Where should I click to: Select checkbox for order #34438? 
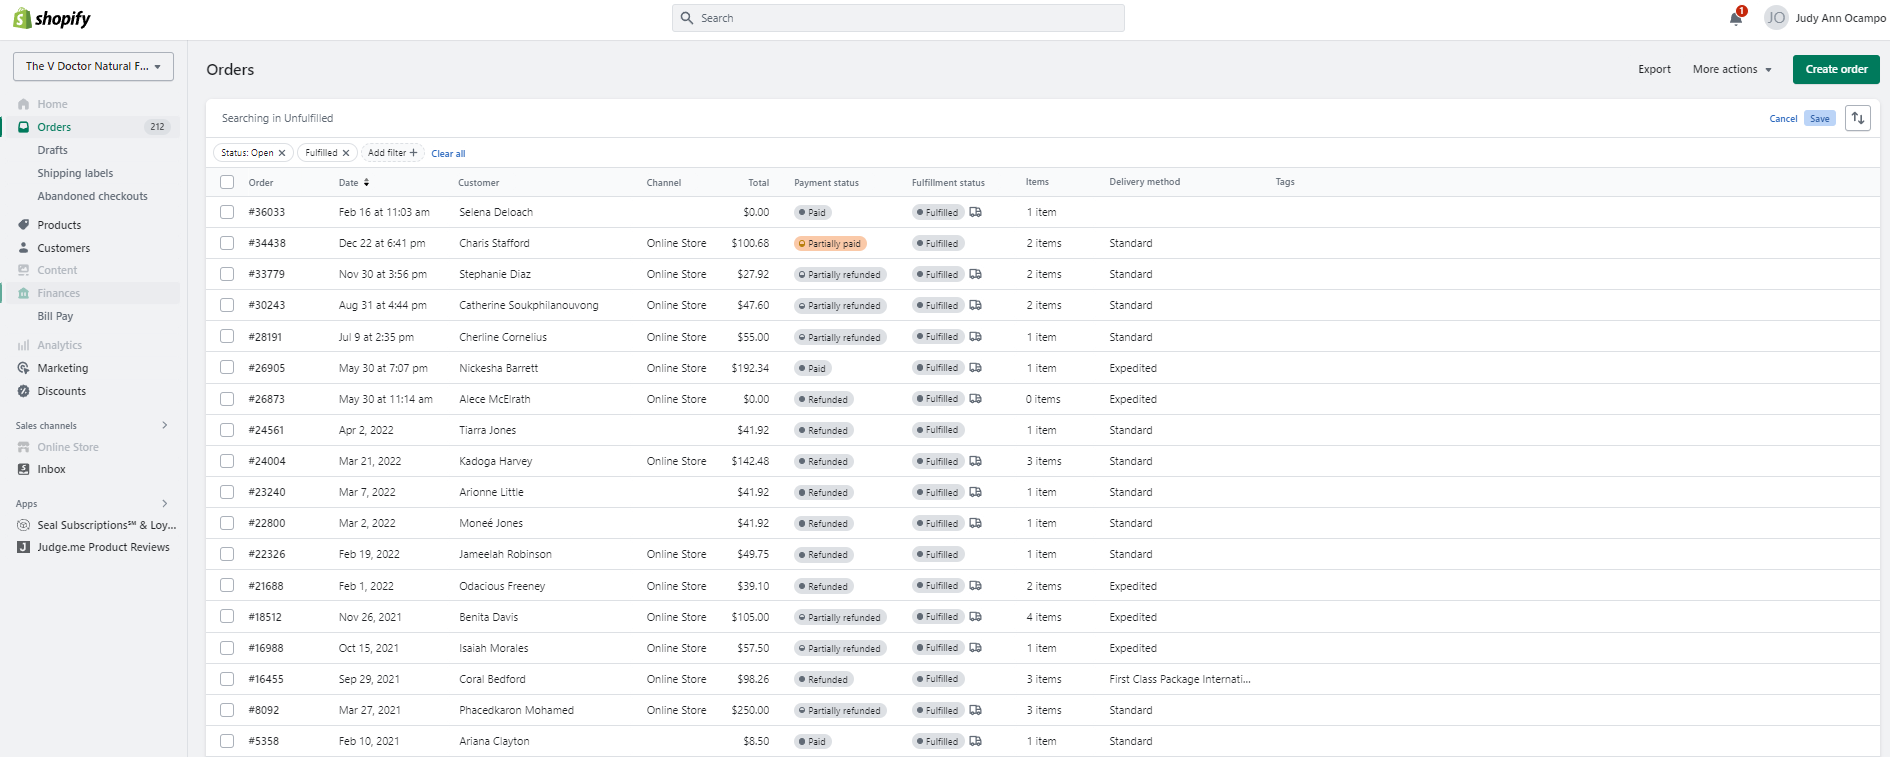click(x=227, y=243)
